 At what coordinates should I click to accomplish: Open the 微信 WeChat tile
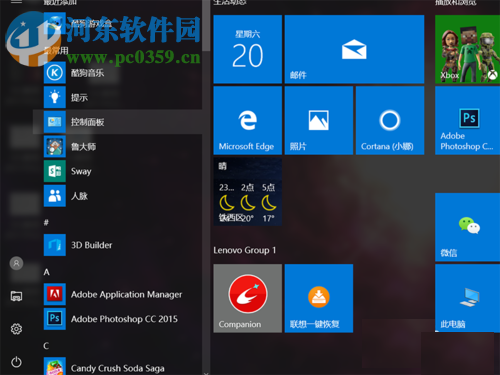[467, 227]
